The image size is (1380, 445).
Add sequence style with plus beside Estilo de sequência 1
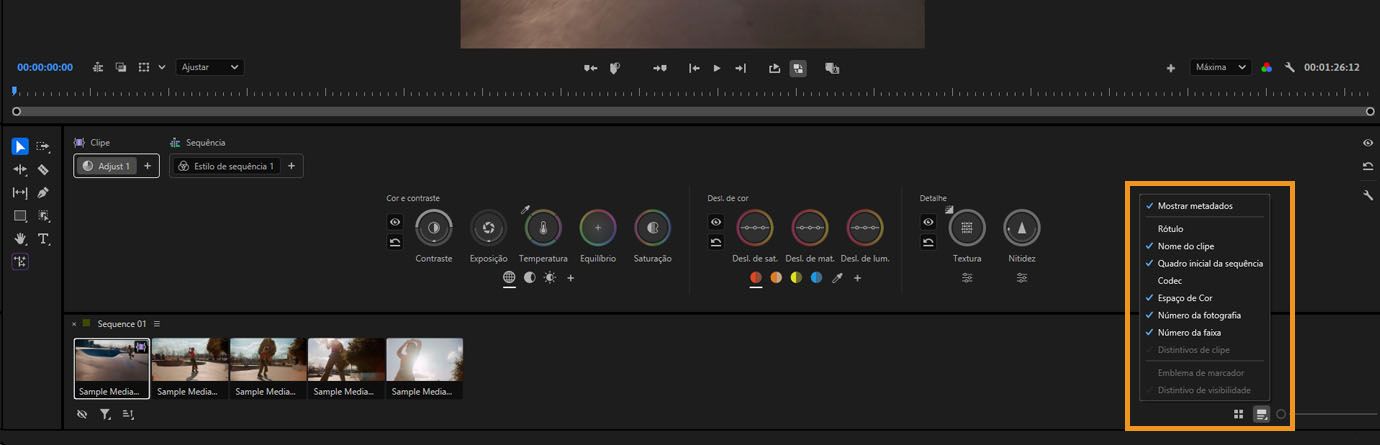[291, 166]
